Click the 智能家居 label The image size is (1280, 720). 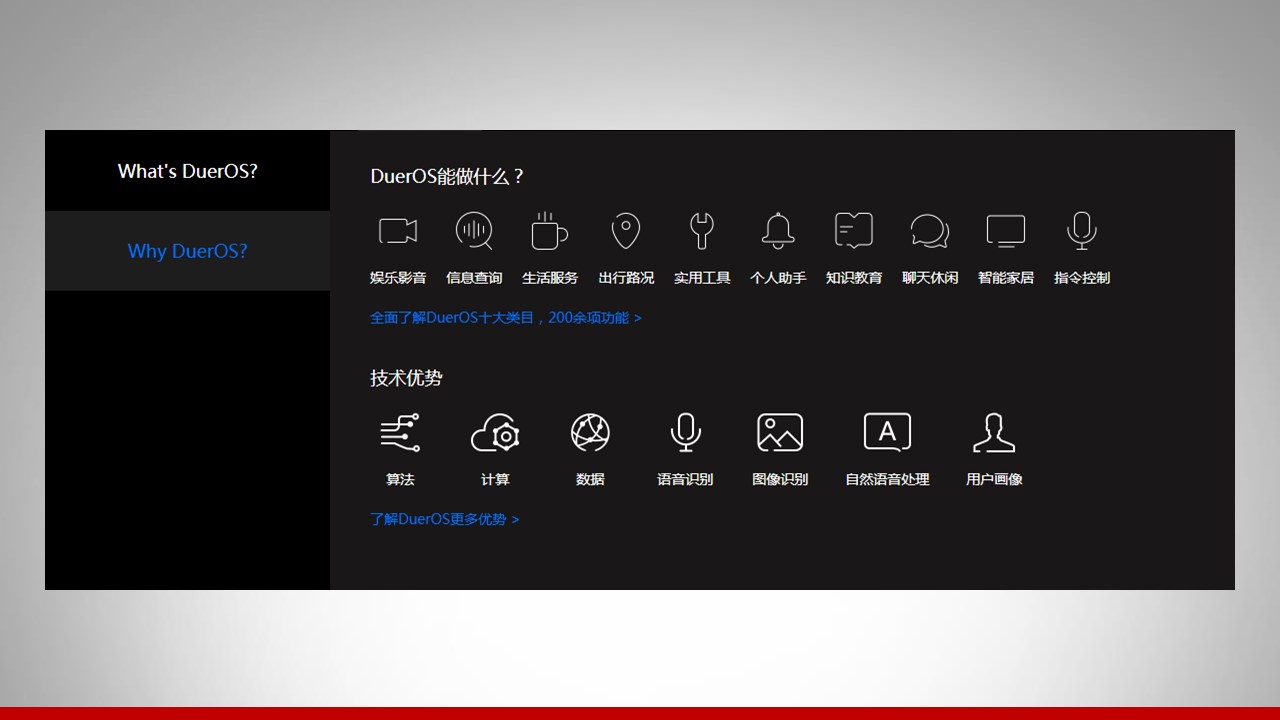click(1006, 278)
